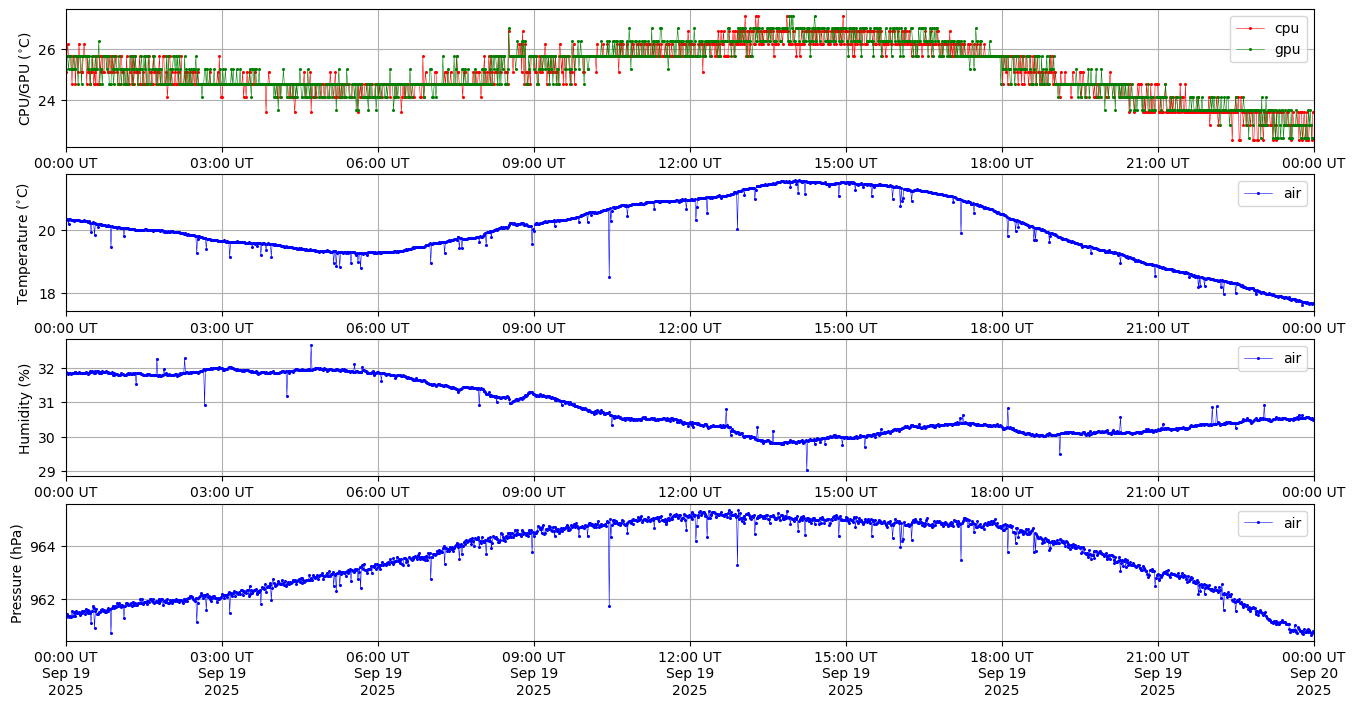Image resolution: width=1355 pixels, height=707 pixels.
Task: Click 15:00 UT under the CPU/GPU chart
Action: coord(846,163)
